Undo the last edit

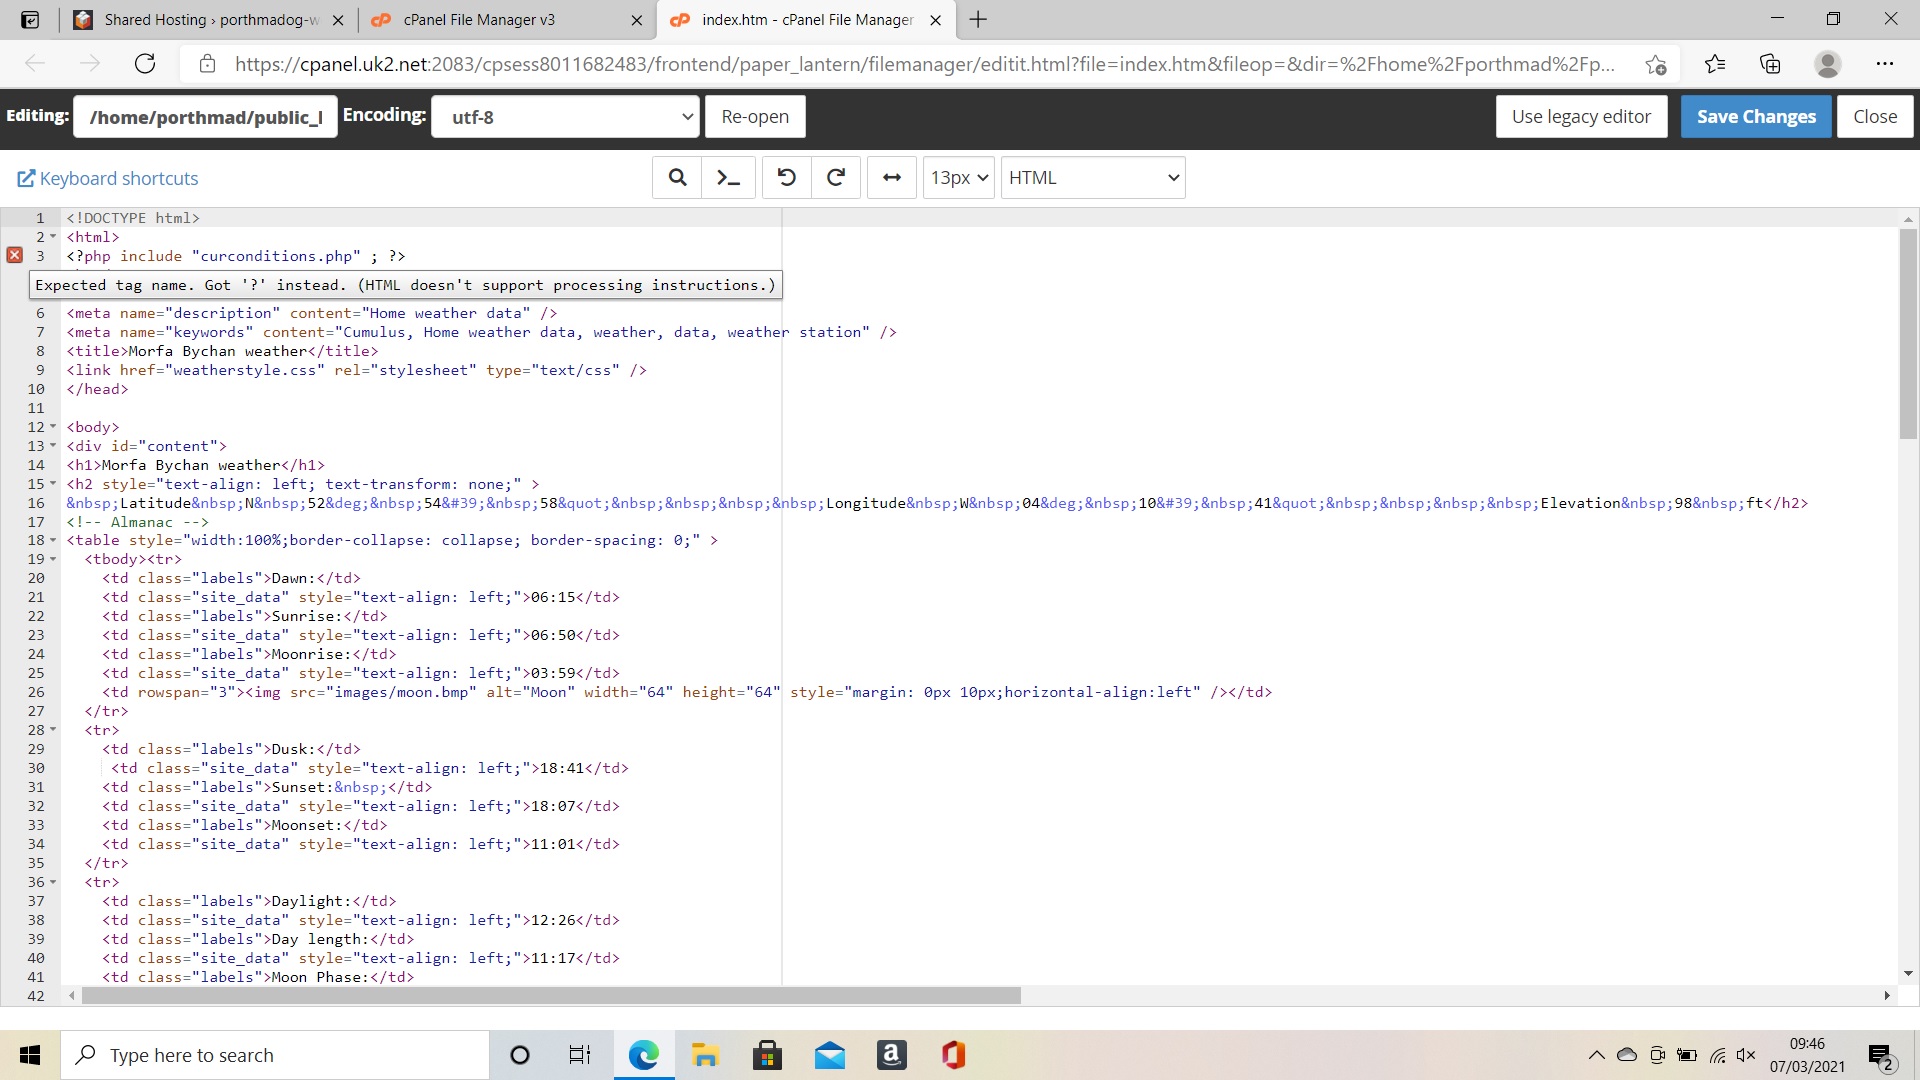coord(786,178)
